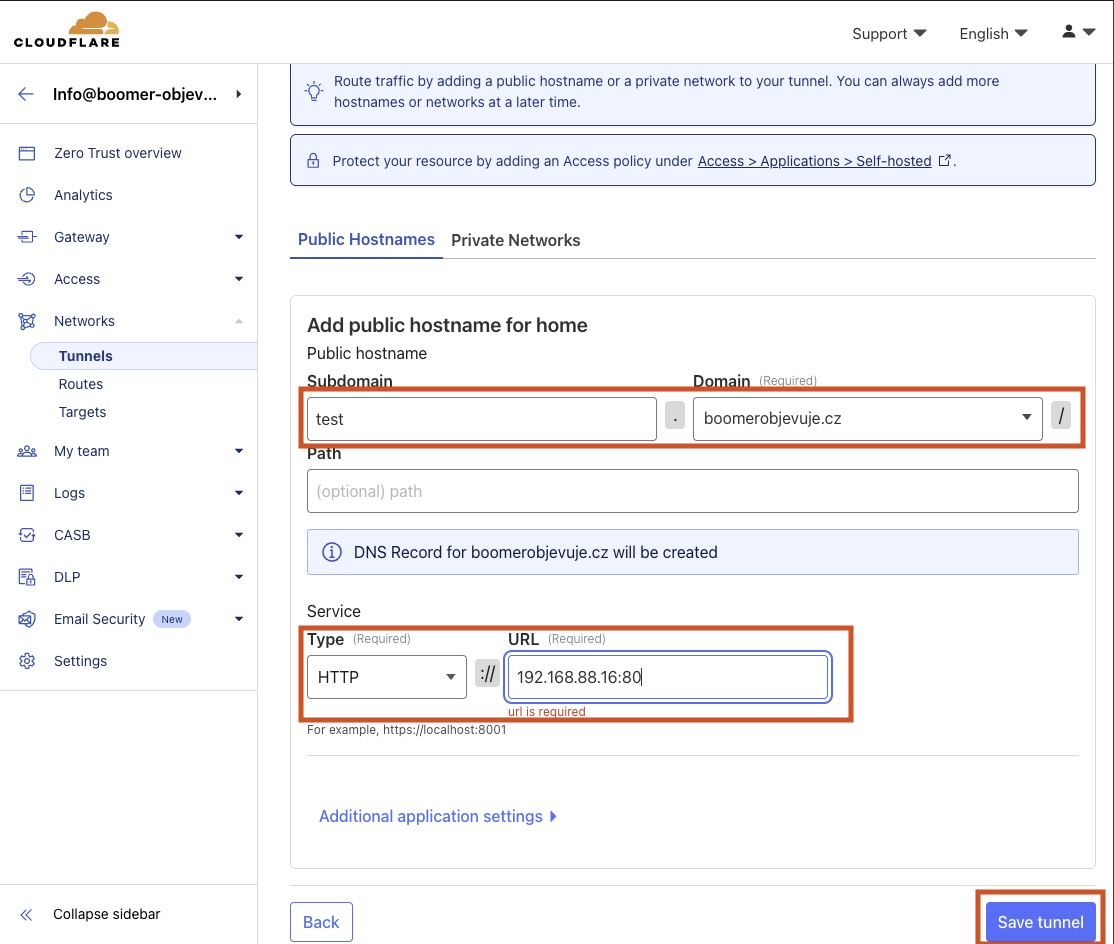Viewport: 1114px width, 944px height.
Task: Click the Zero Trust overview icon
Action: tap(27, 153)
